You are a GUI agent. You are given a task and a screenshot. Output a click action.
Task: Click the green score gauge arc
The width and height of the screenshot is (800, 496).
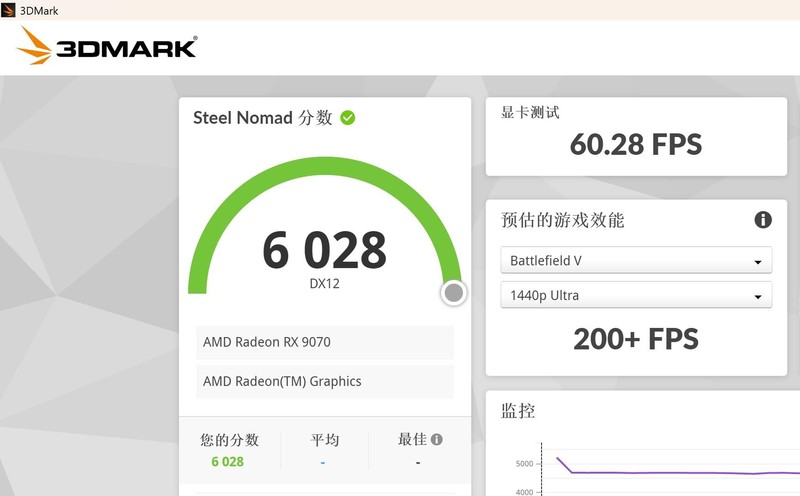point(324,167)
